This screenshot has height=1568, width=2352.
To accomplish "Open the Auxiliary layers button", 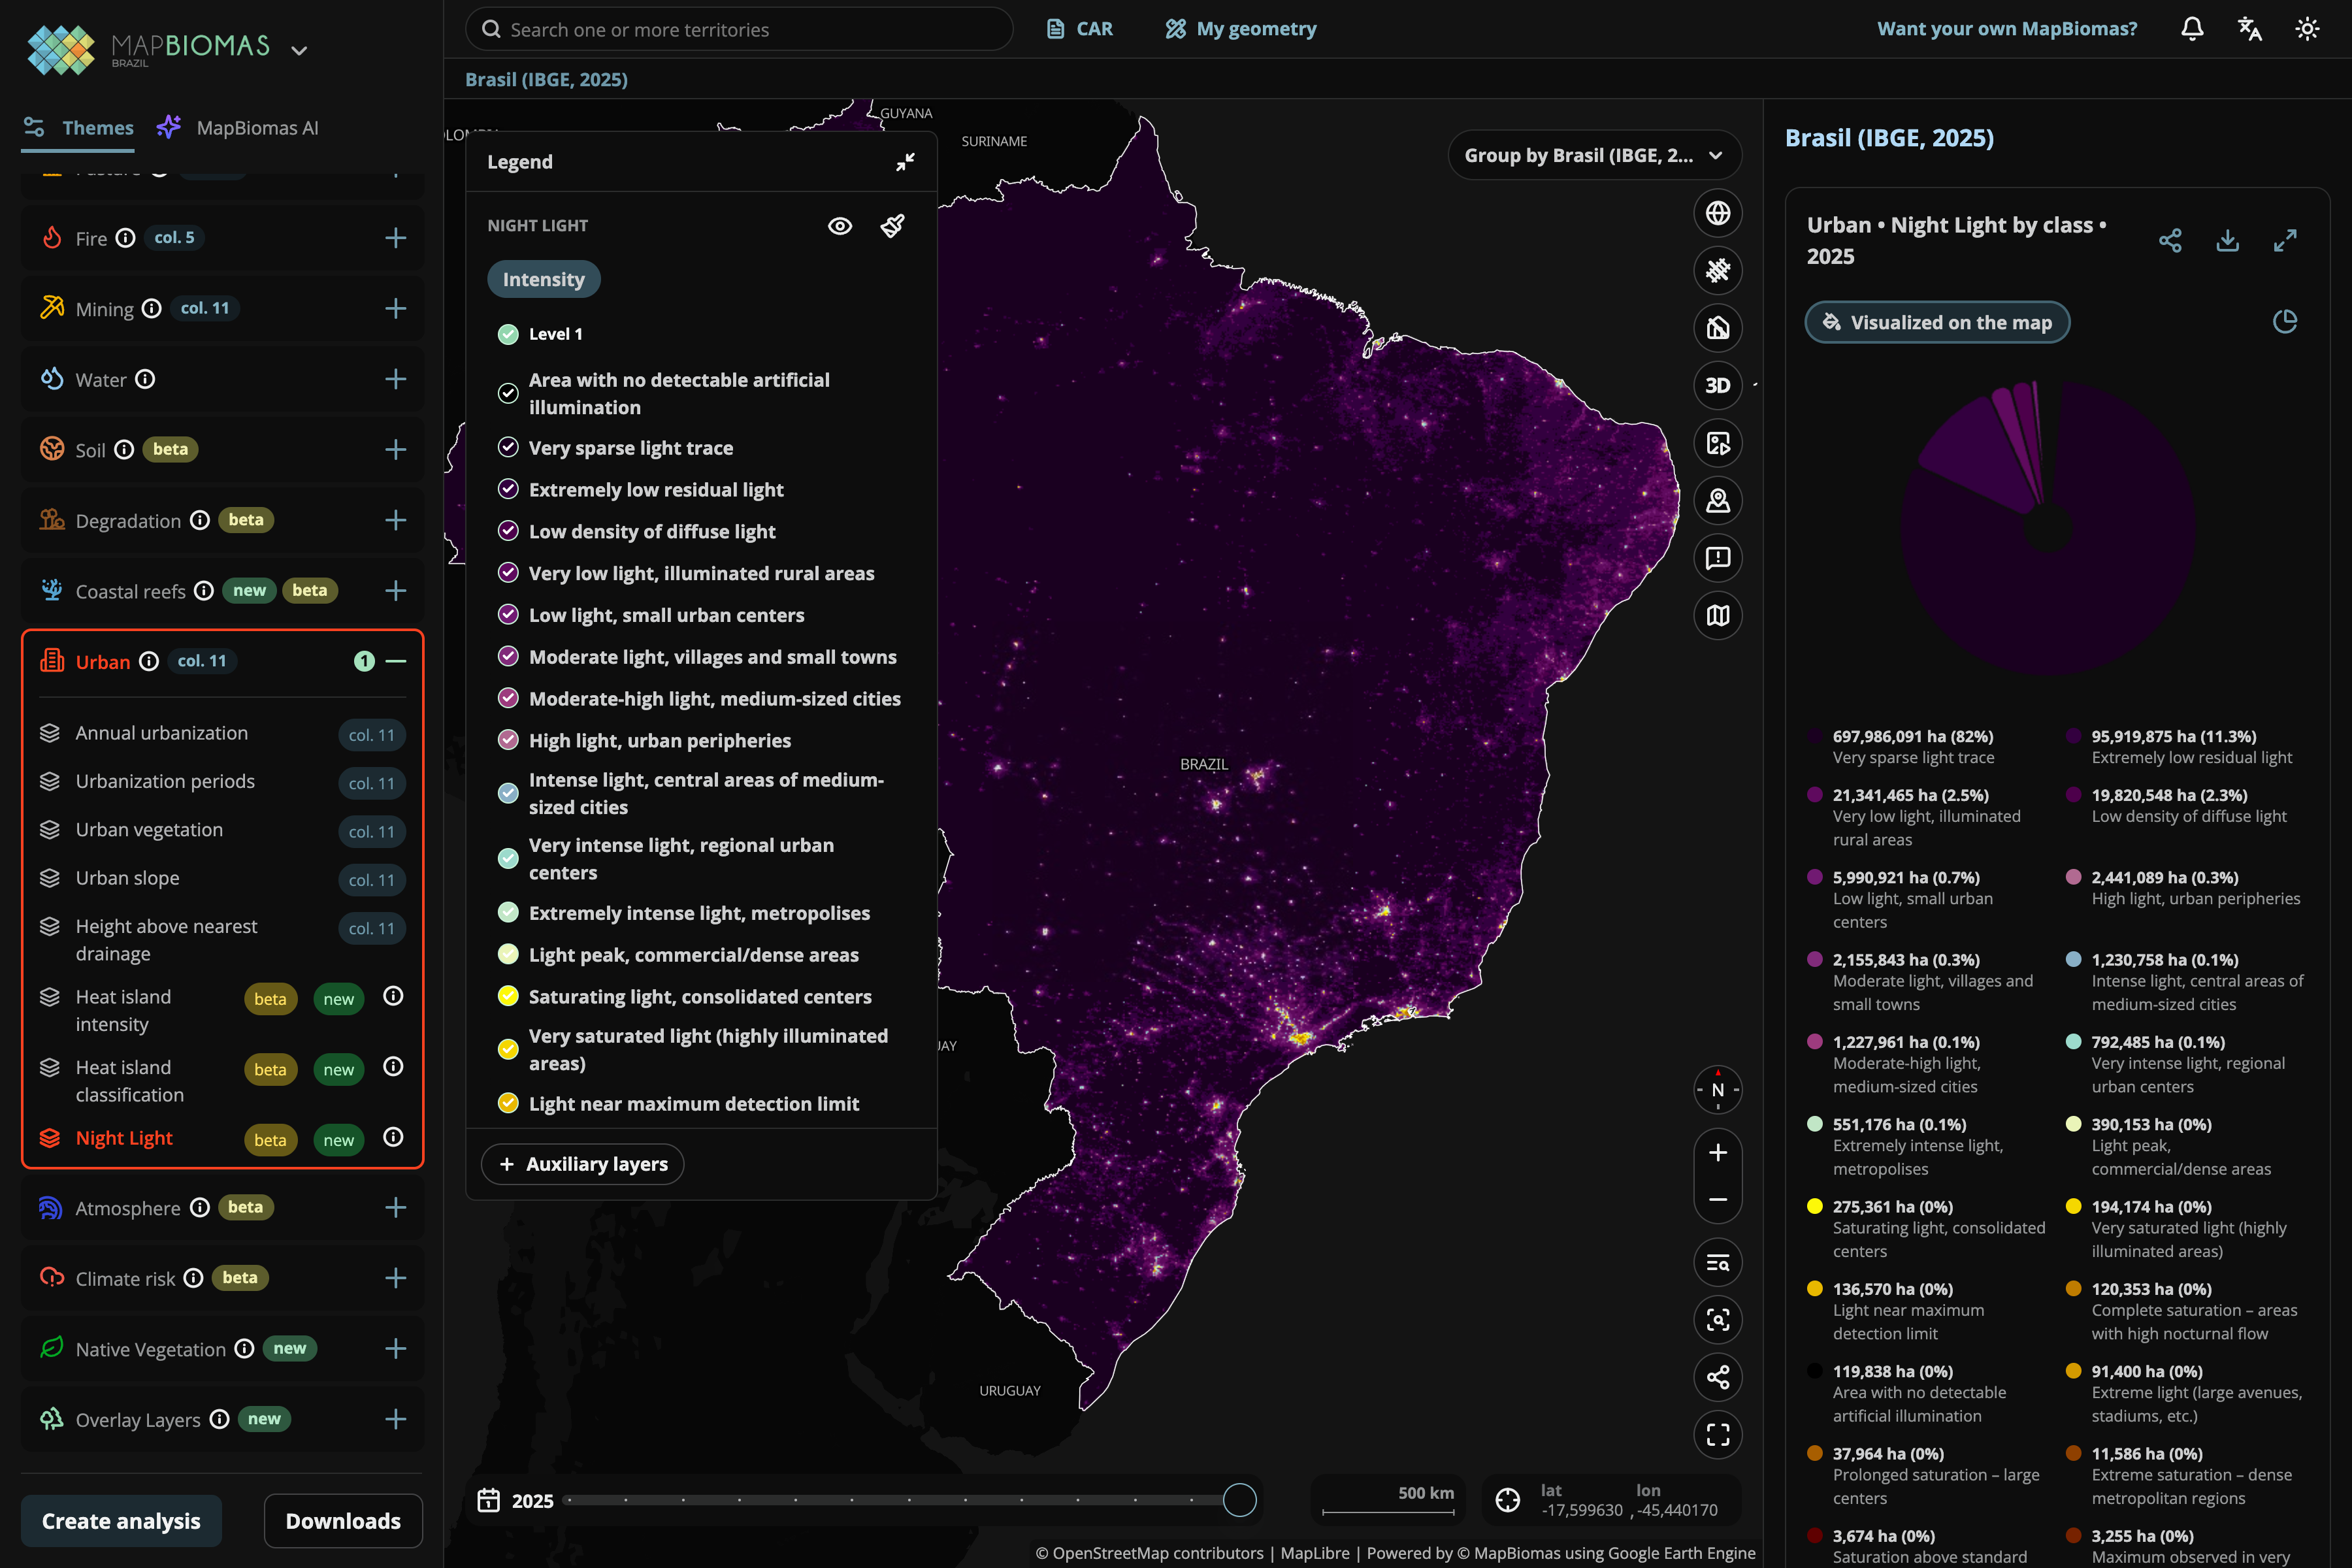I will click(x=583, y=1164).
